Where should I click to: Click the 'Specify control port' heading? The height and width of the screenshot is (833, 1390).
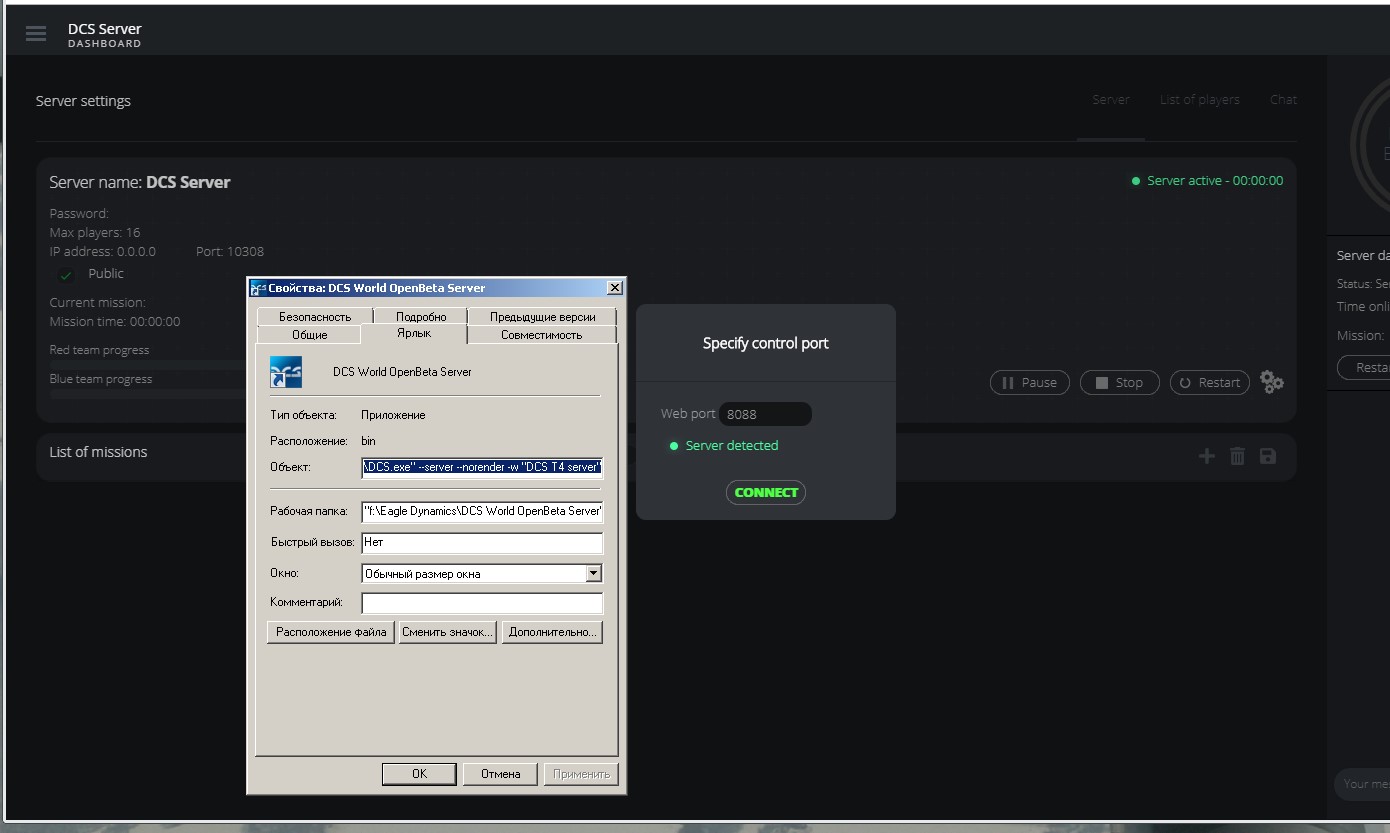pyautogui.click(x=766, y=343)
